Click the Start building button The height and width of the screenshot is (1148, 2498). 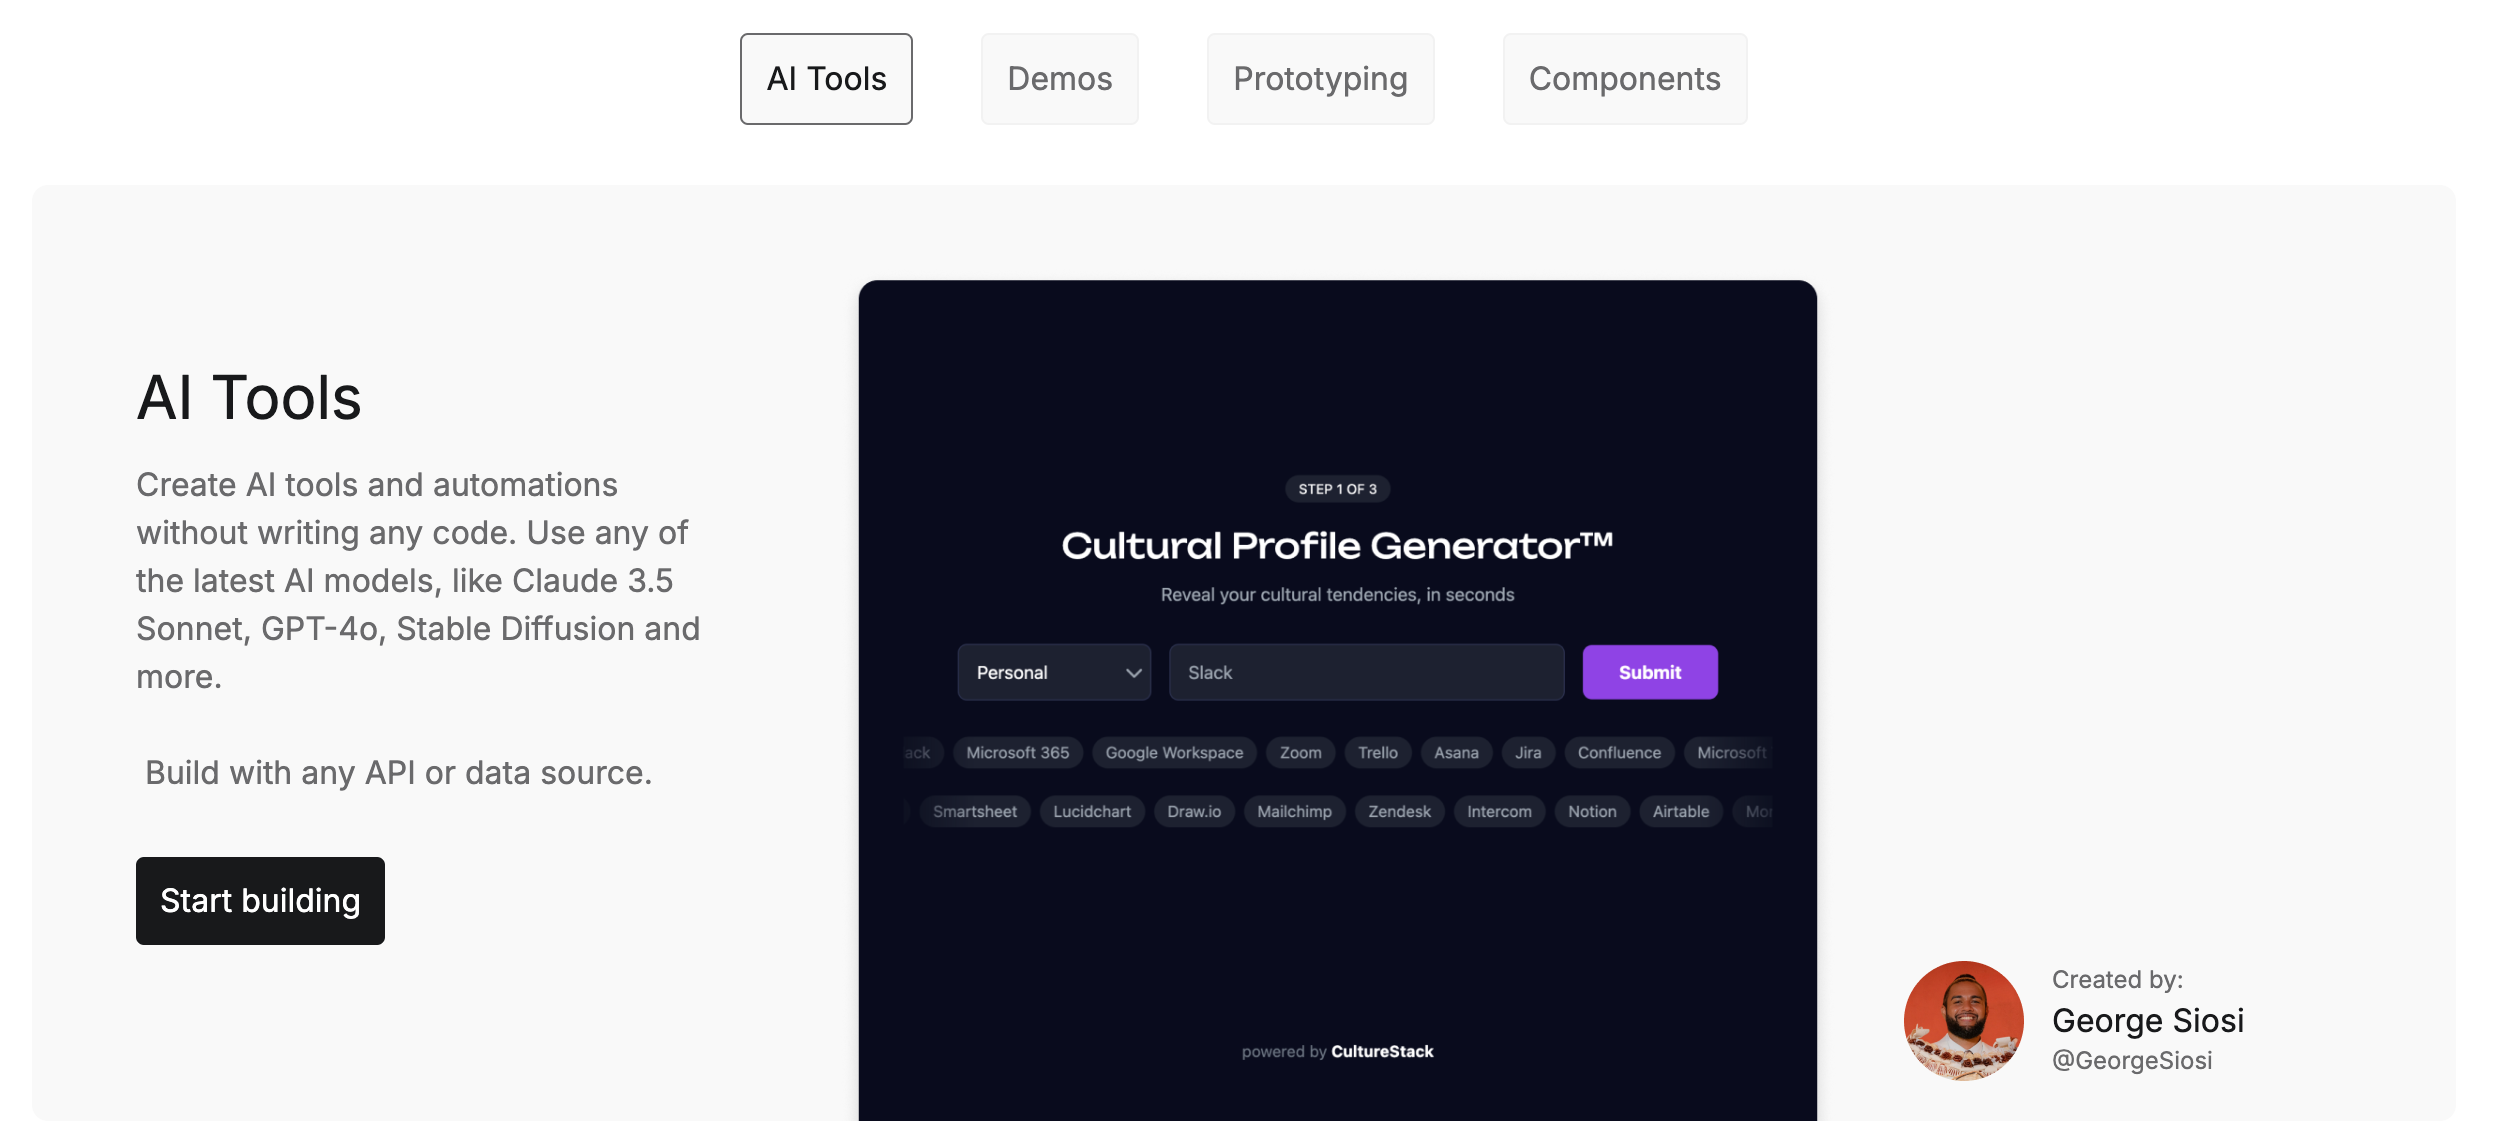click(260, 901)
